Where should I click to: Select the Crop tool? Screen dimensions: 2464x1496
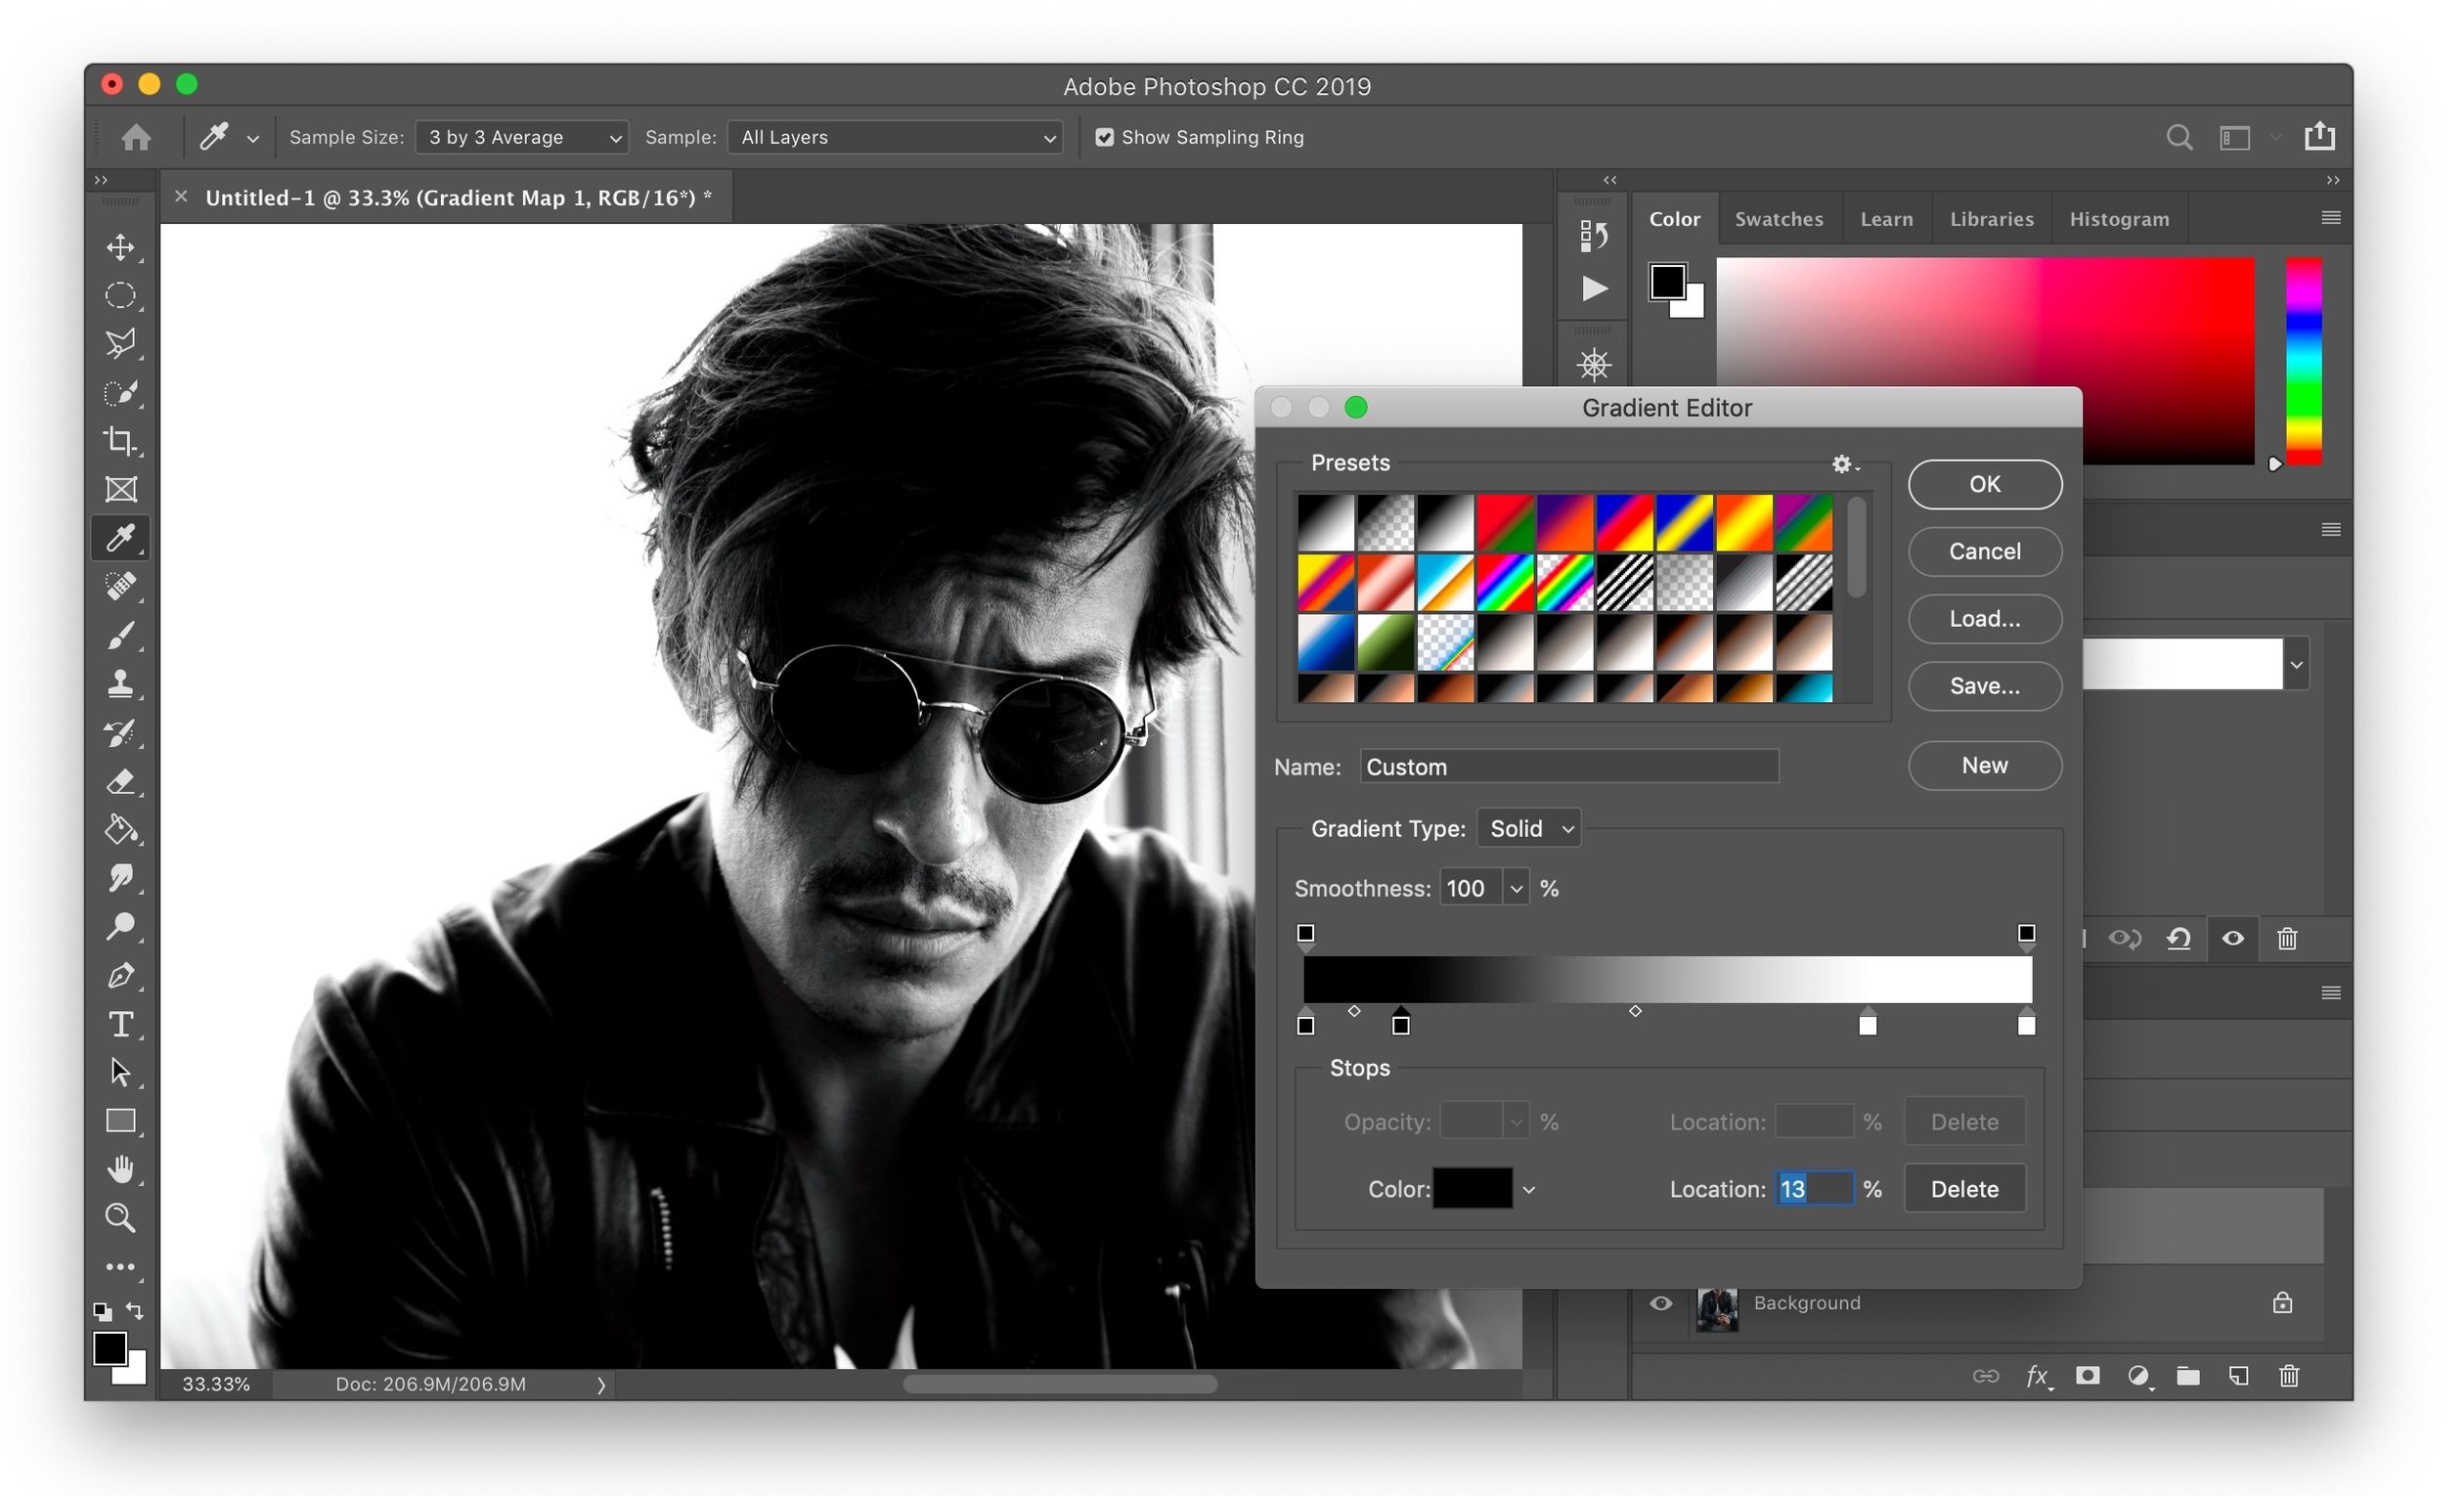pos(122,441)
